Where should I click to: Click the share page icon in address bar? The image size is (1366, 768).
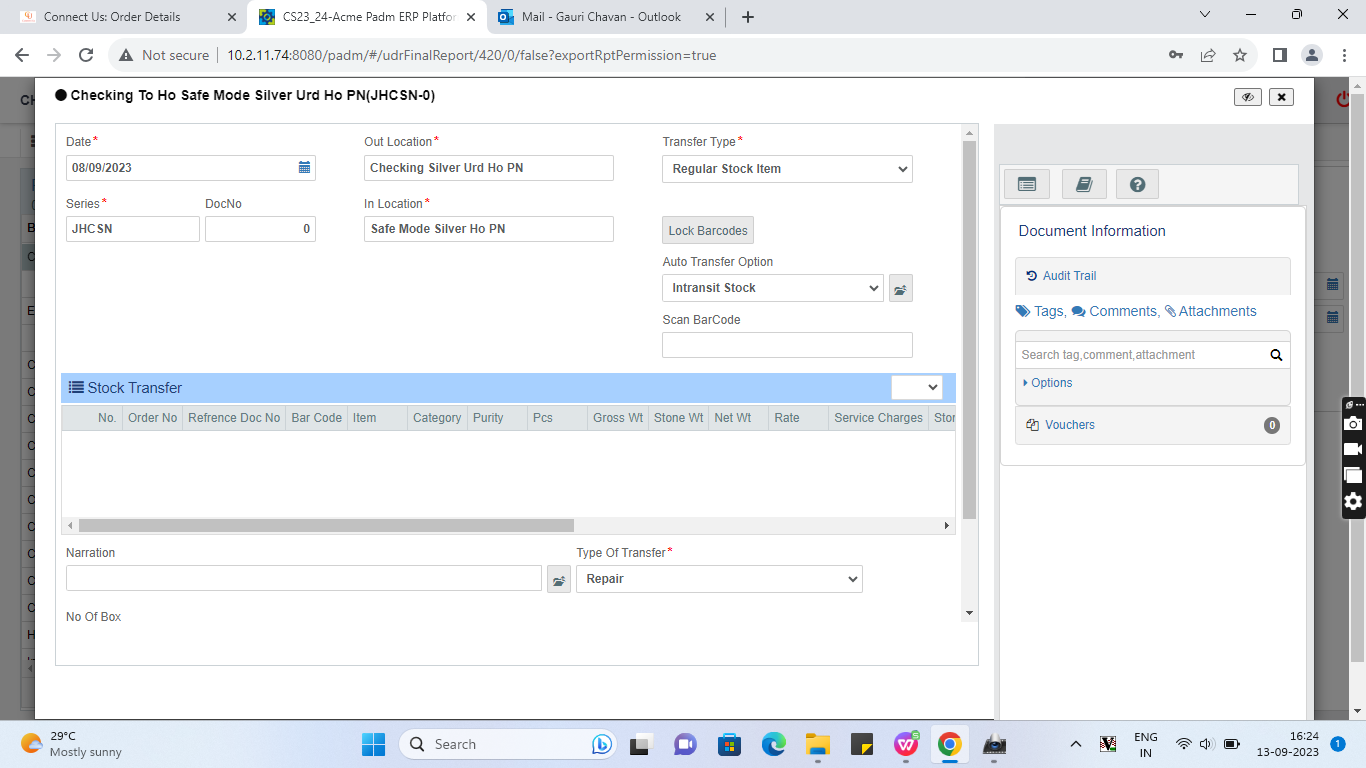tap(1208, 55)
